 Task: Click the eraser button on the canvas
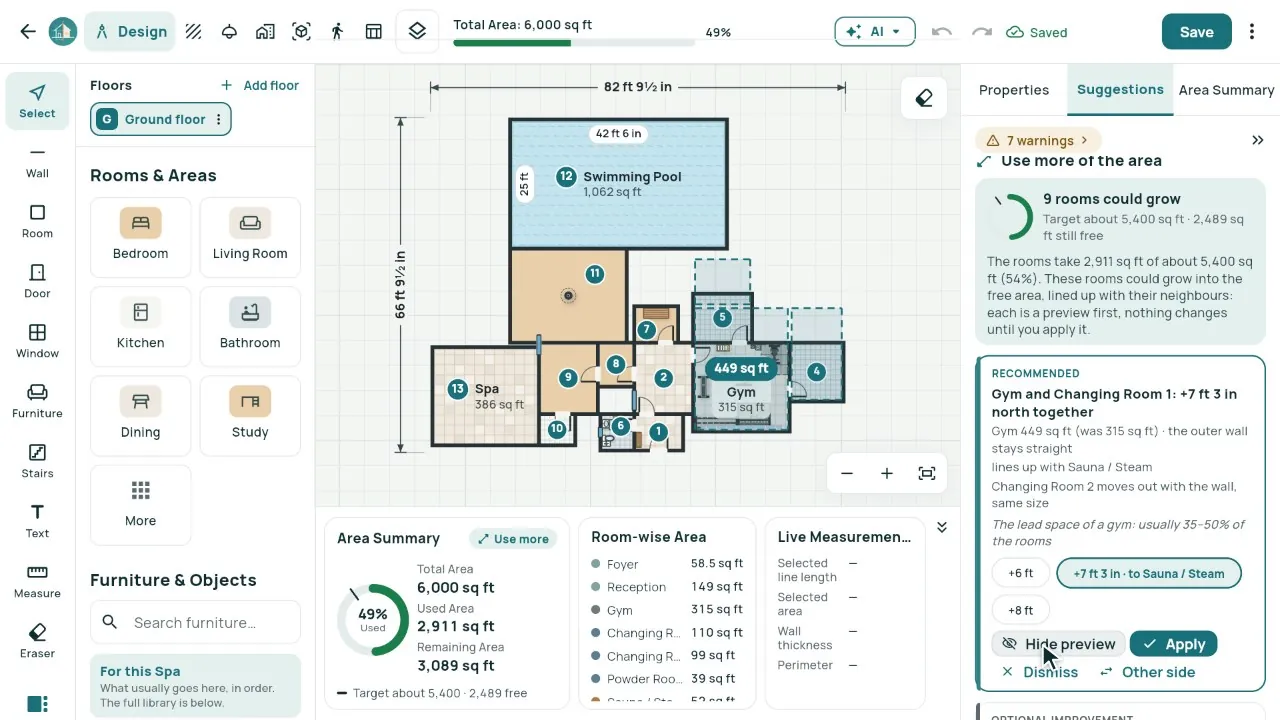(x=924, y=98)
